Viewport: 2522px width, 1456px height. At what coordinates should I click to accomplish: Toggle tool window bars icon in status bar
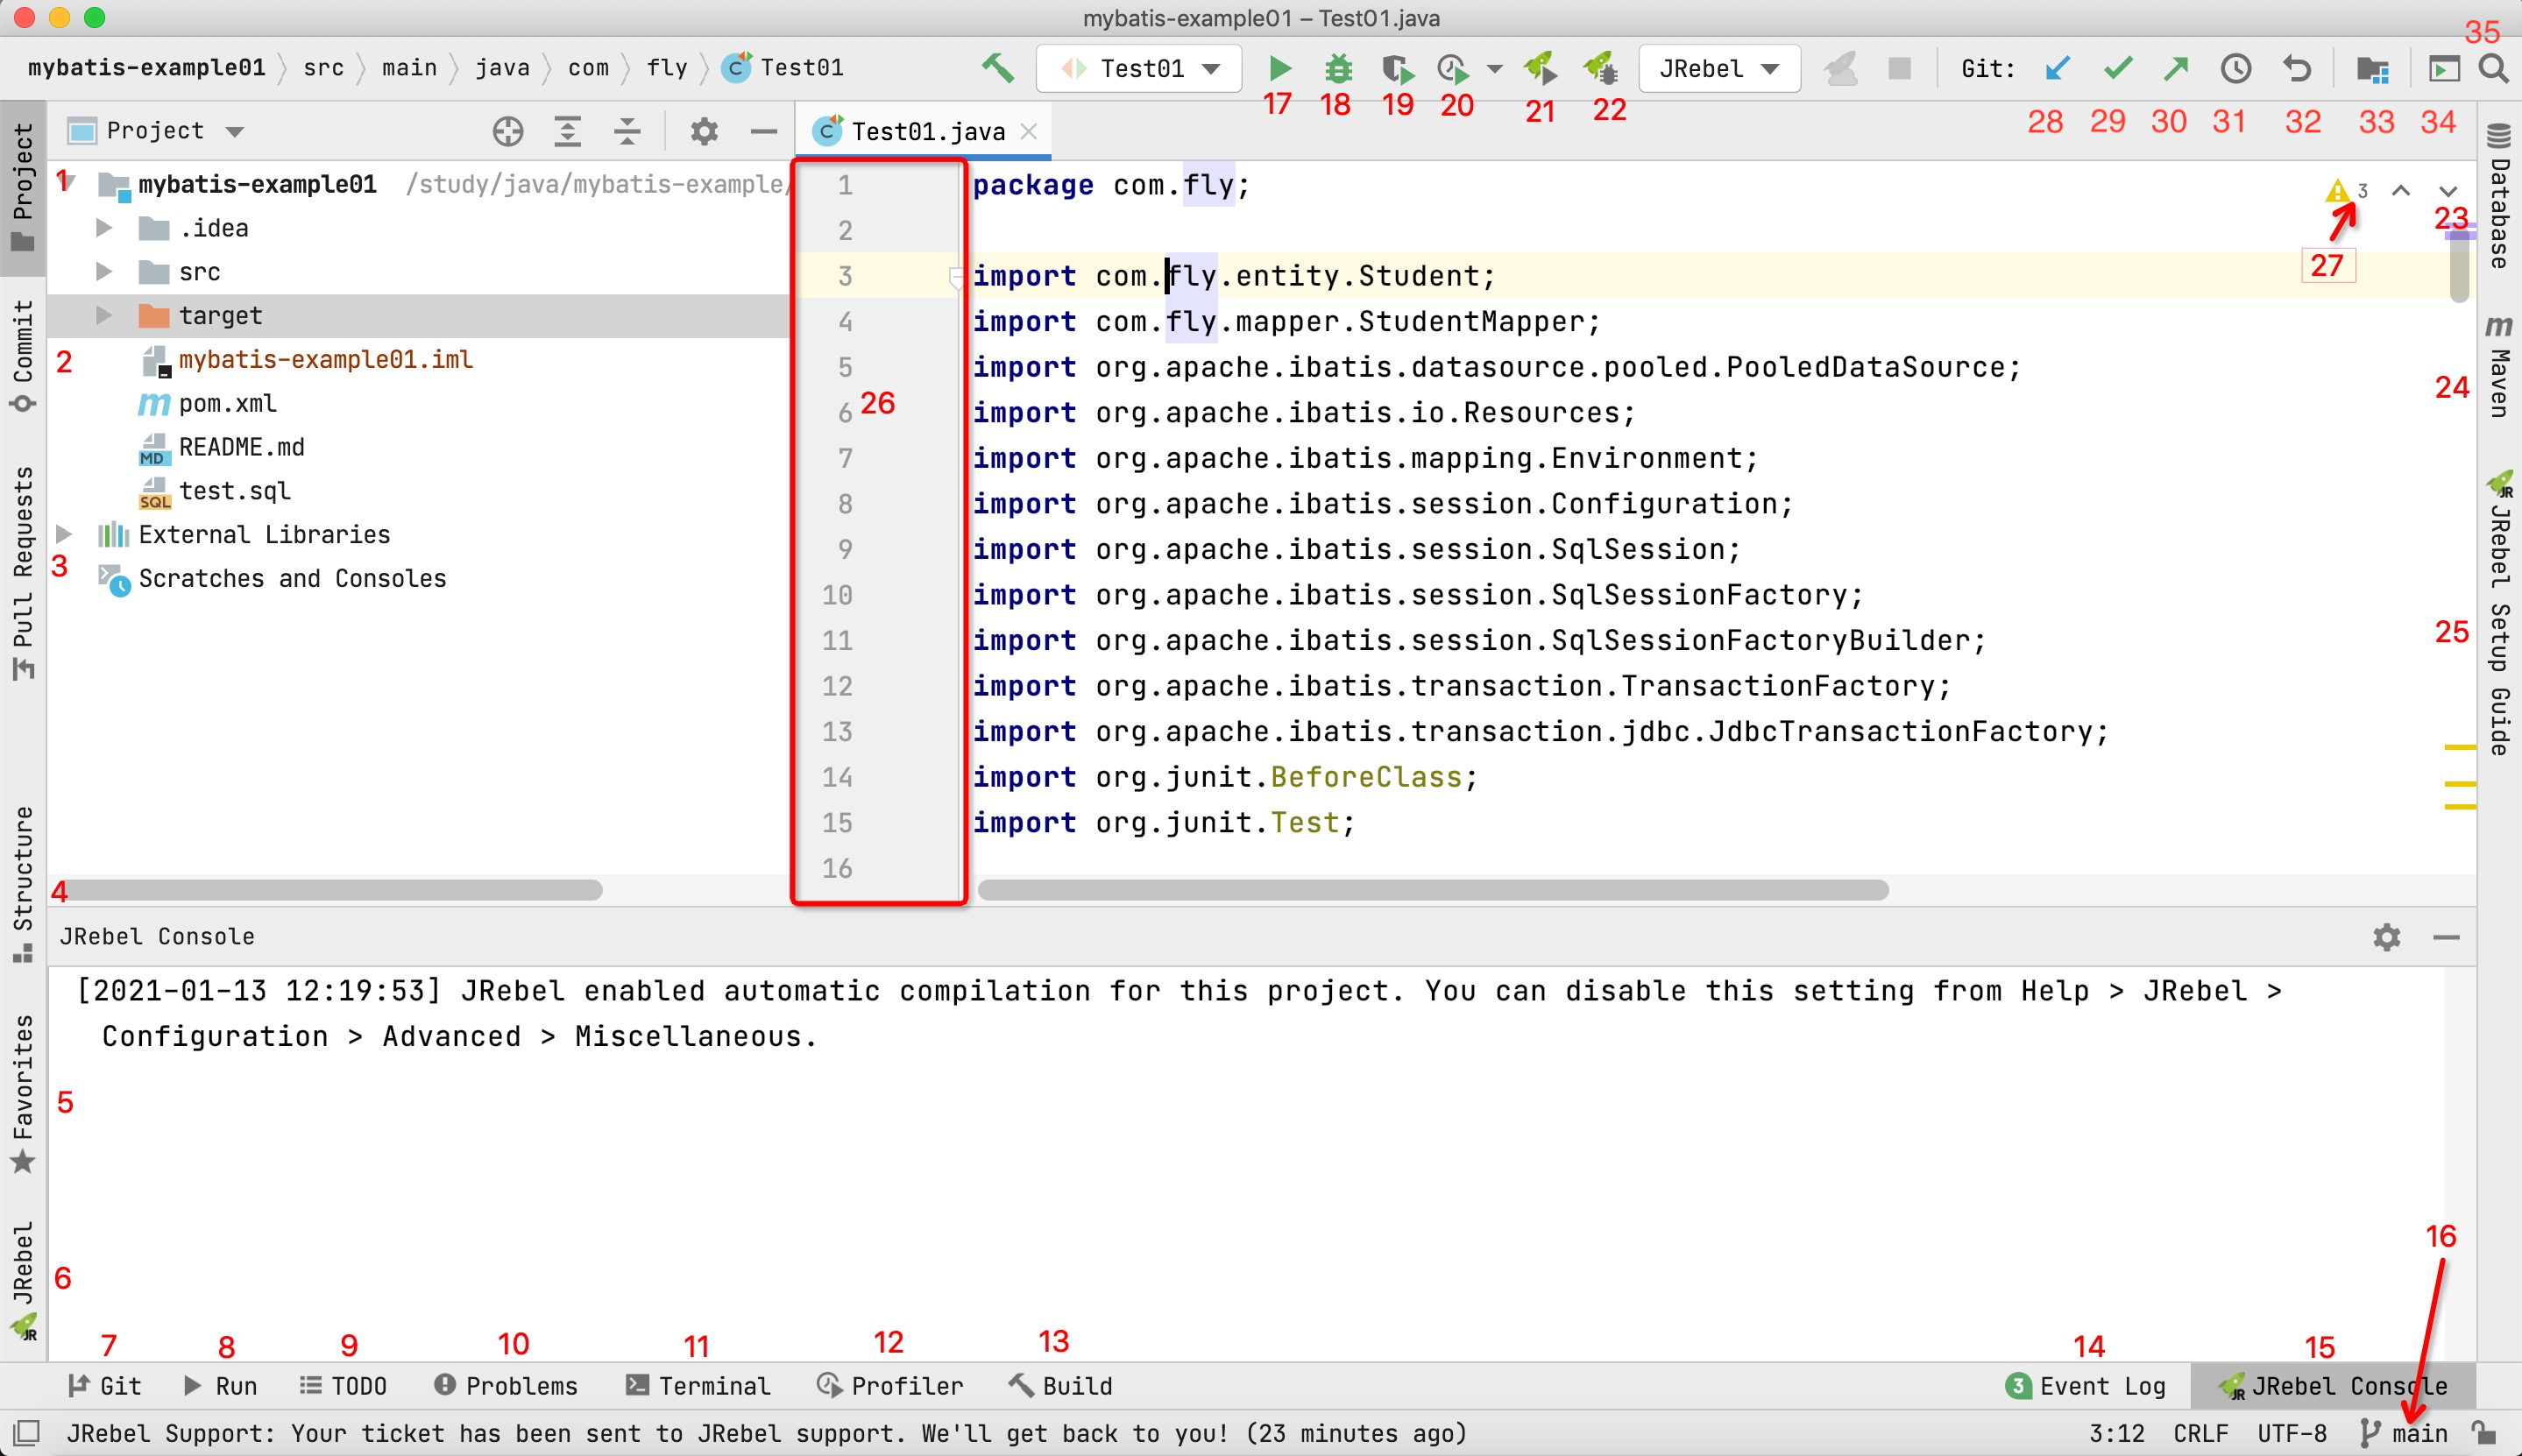[27, 1433]
